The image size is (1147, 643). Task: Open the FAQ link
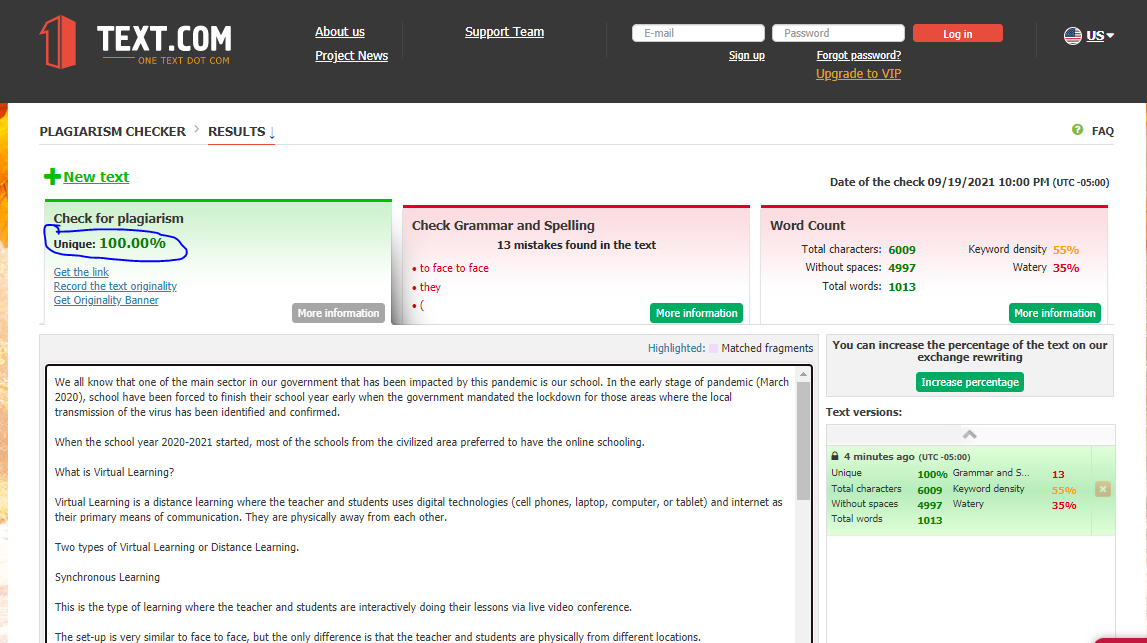tap(1102, 131)
